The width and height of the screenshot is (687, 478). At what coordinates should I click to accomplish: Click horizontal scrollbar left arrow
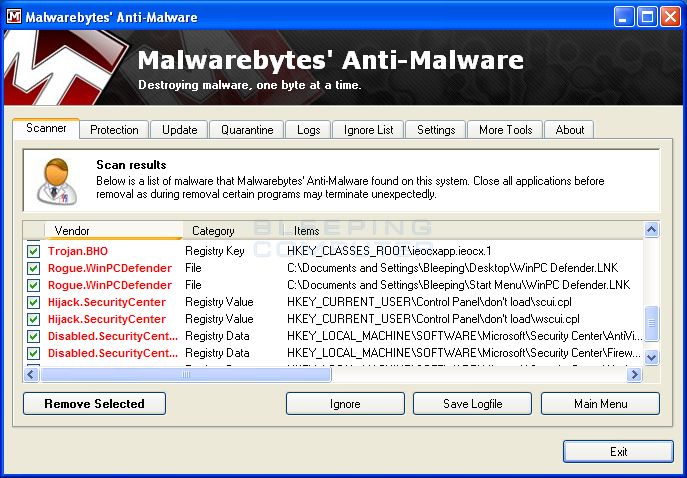point(31,375)
